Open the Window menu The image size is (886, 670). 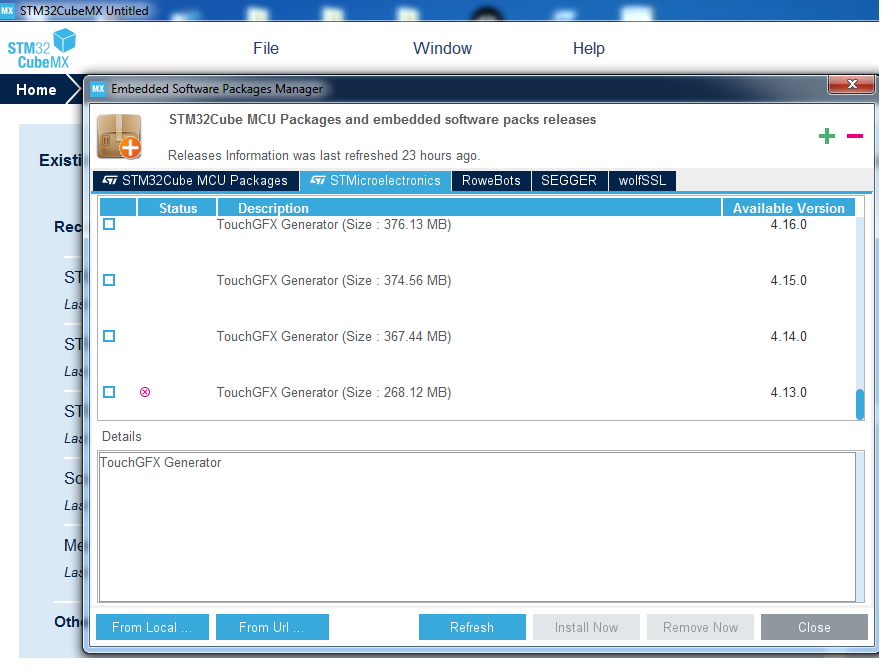[442, 49]
